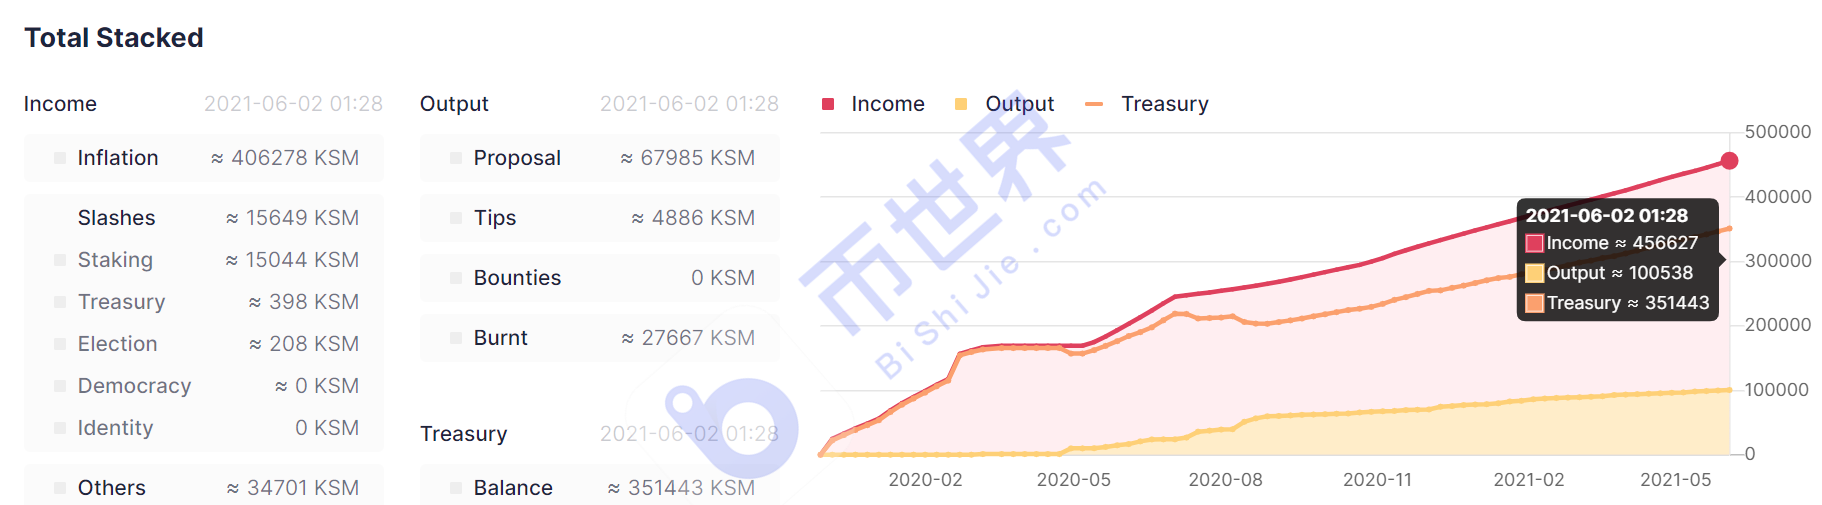
Task: Click the small square beside Burnt
Action: click(x=456, y=338)
